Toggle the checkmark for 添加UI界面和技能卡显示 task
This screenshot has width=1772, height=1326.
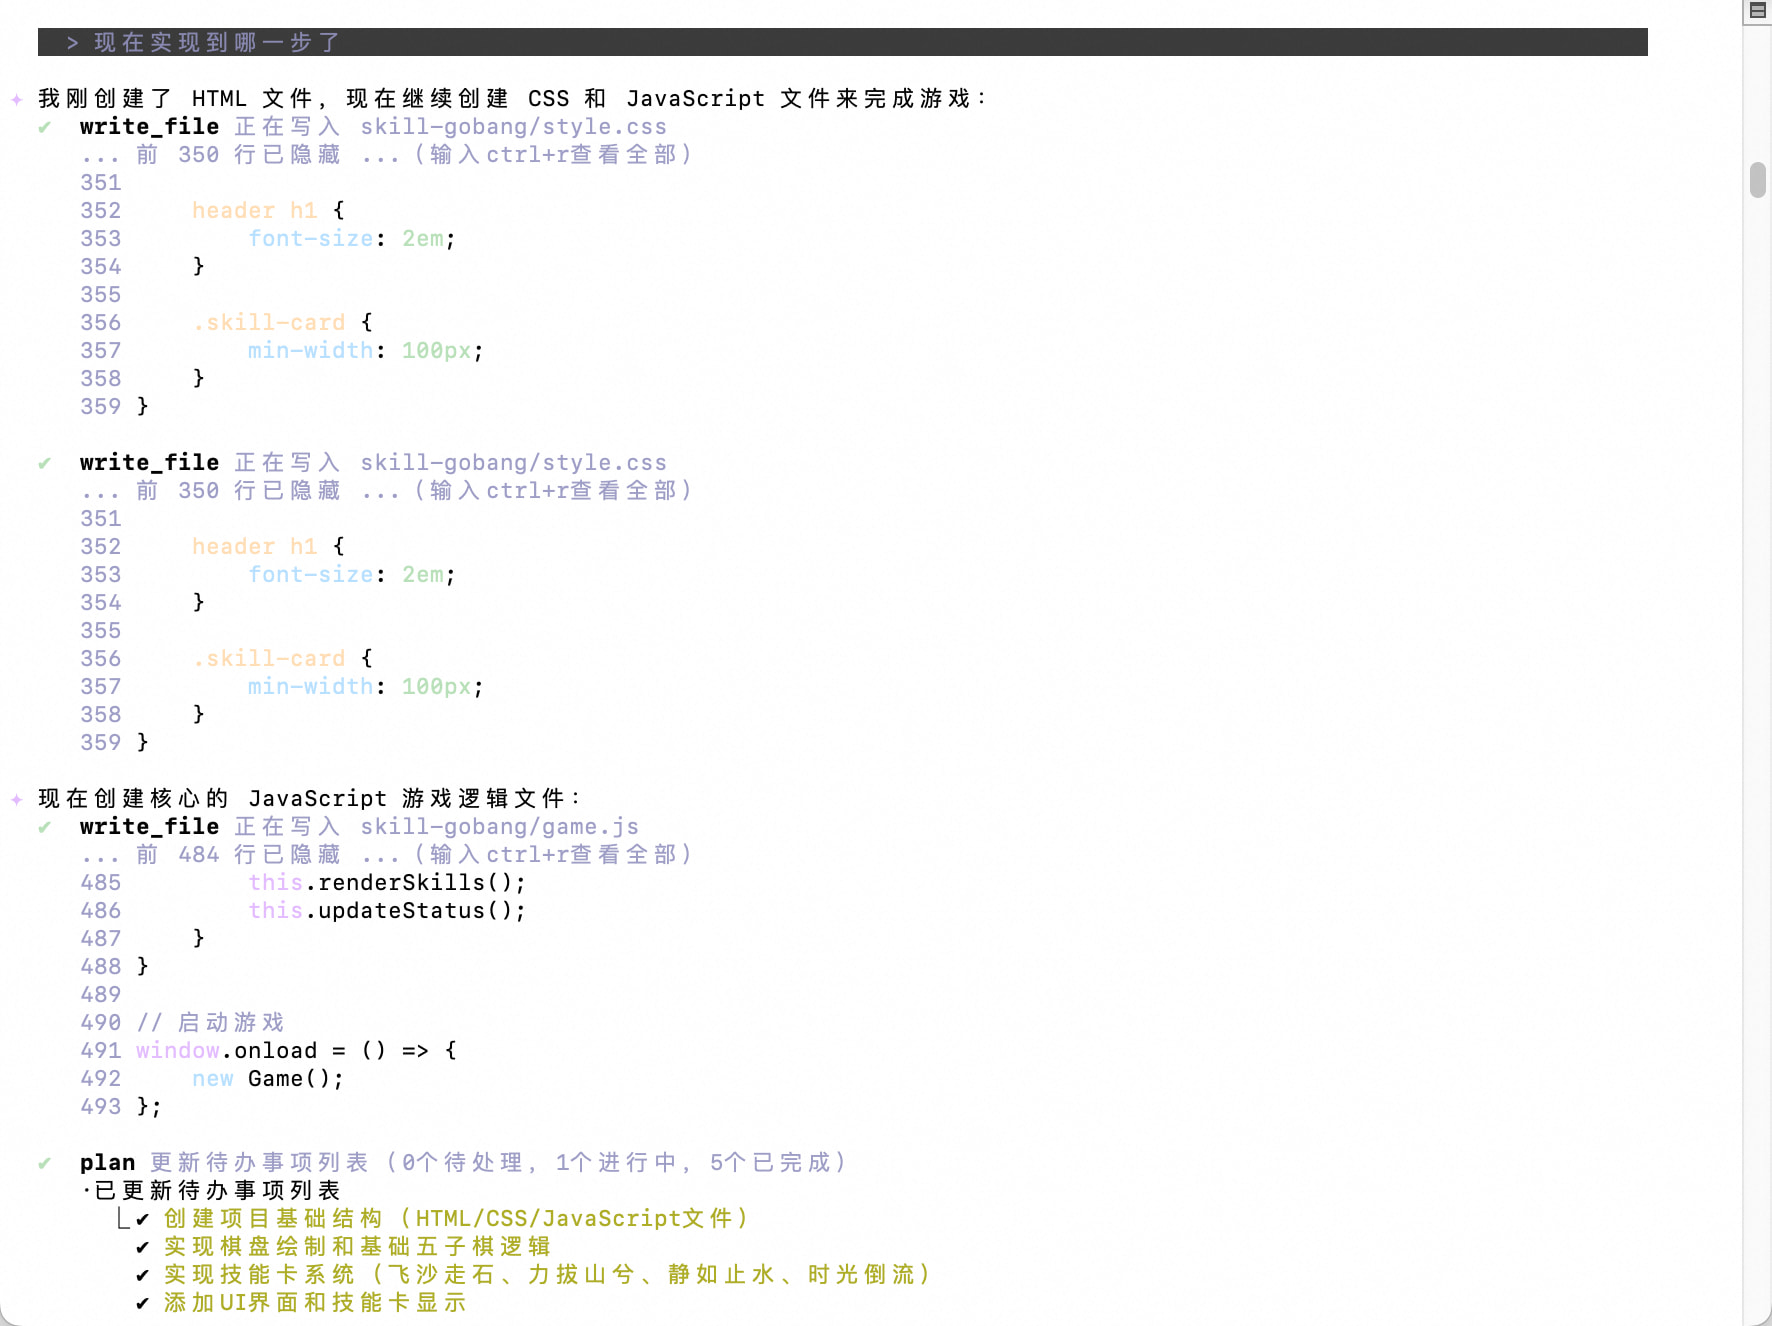pos(142,1303)
